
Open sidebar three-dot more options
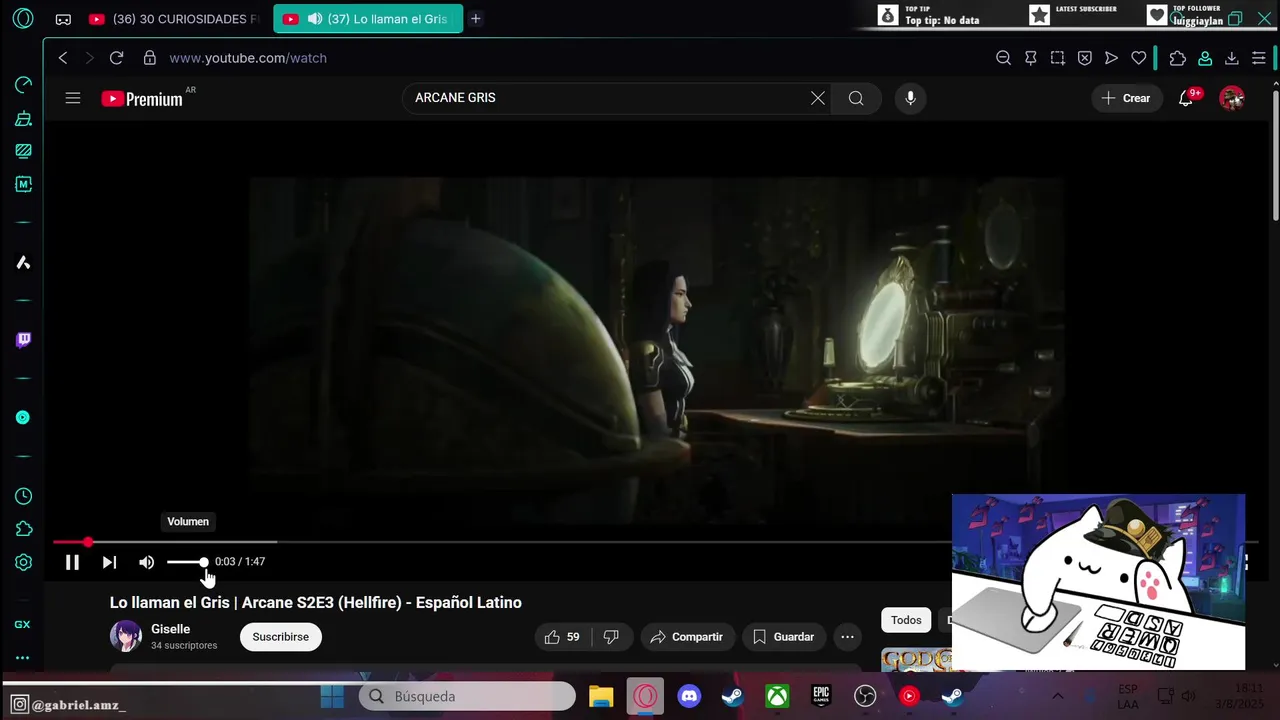tap(22, 658)
